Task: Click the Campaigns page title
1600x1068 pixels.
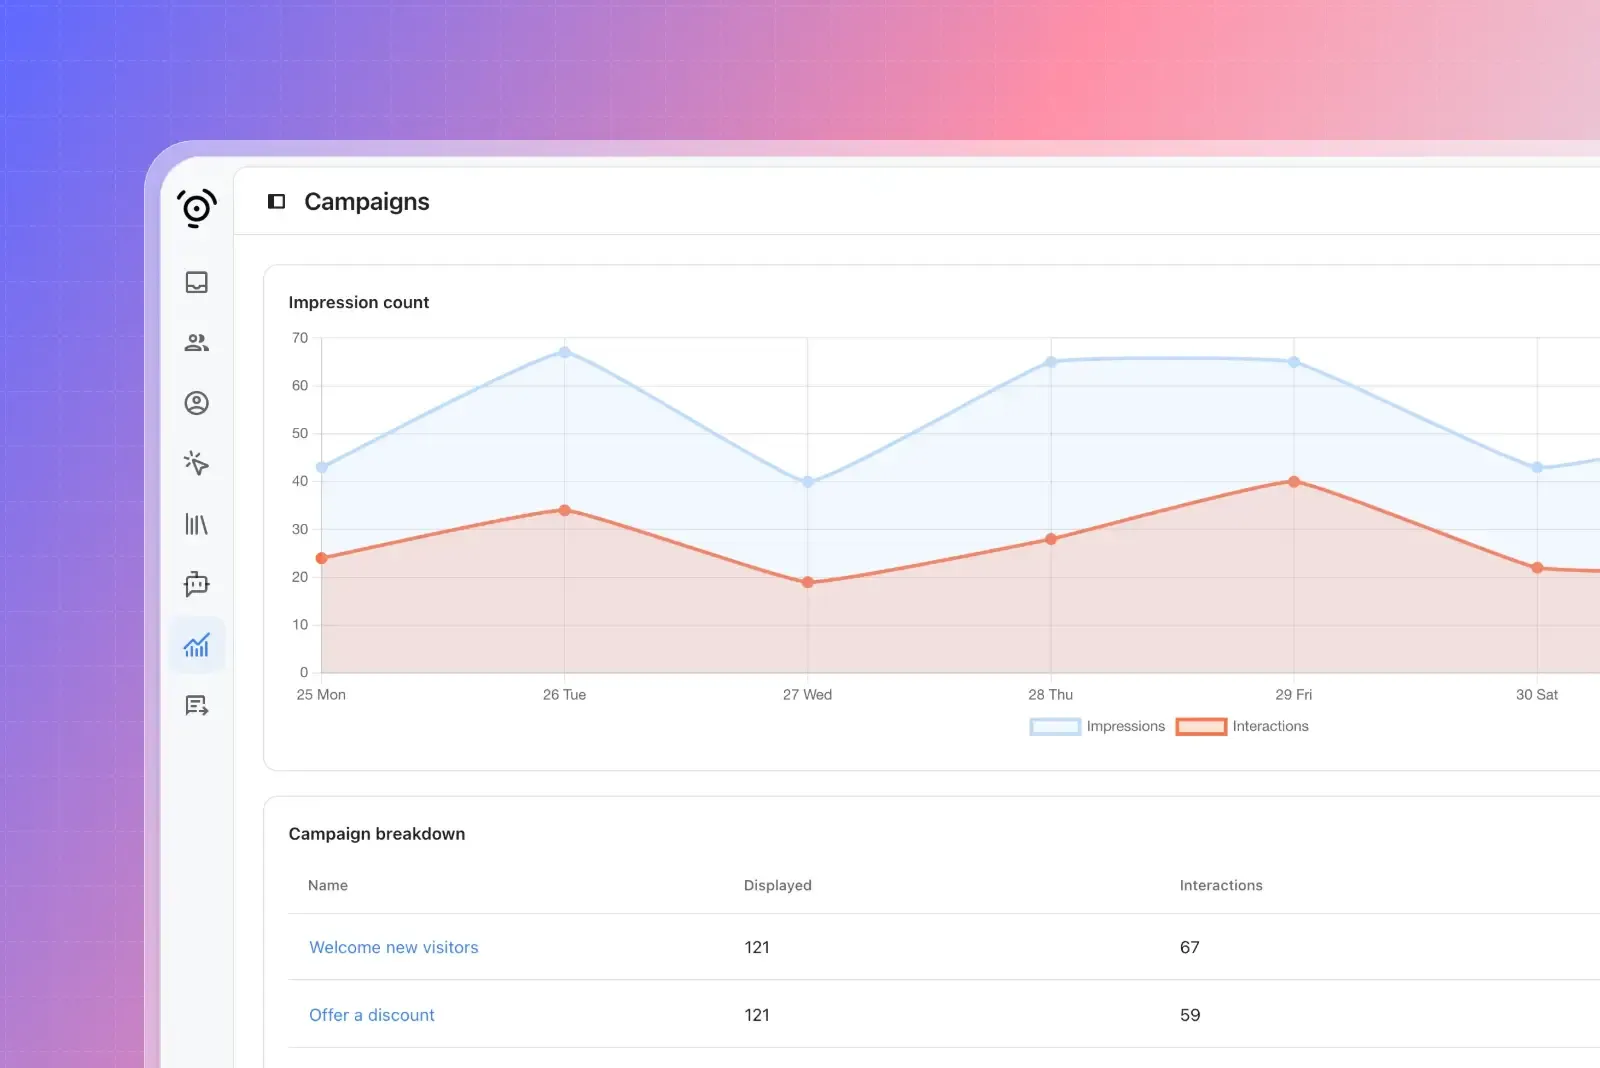Action: (x=367, y=202)
